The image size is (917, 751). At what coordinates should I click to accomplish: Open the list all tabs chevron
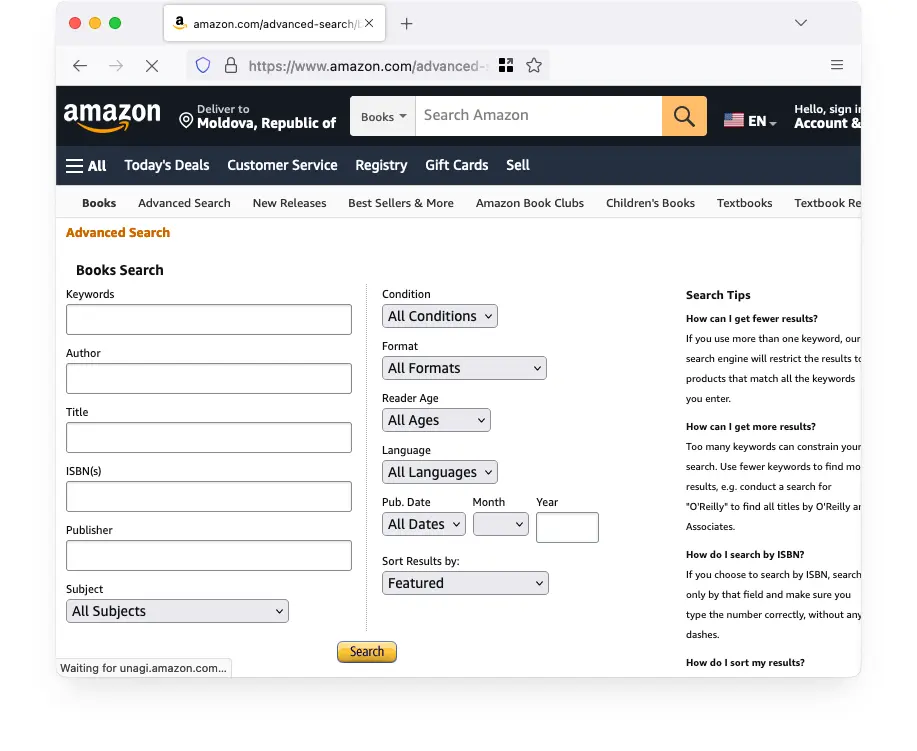pyautogui.click(x=801, y=23)
